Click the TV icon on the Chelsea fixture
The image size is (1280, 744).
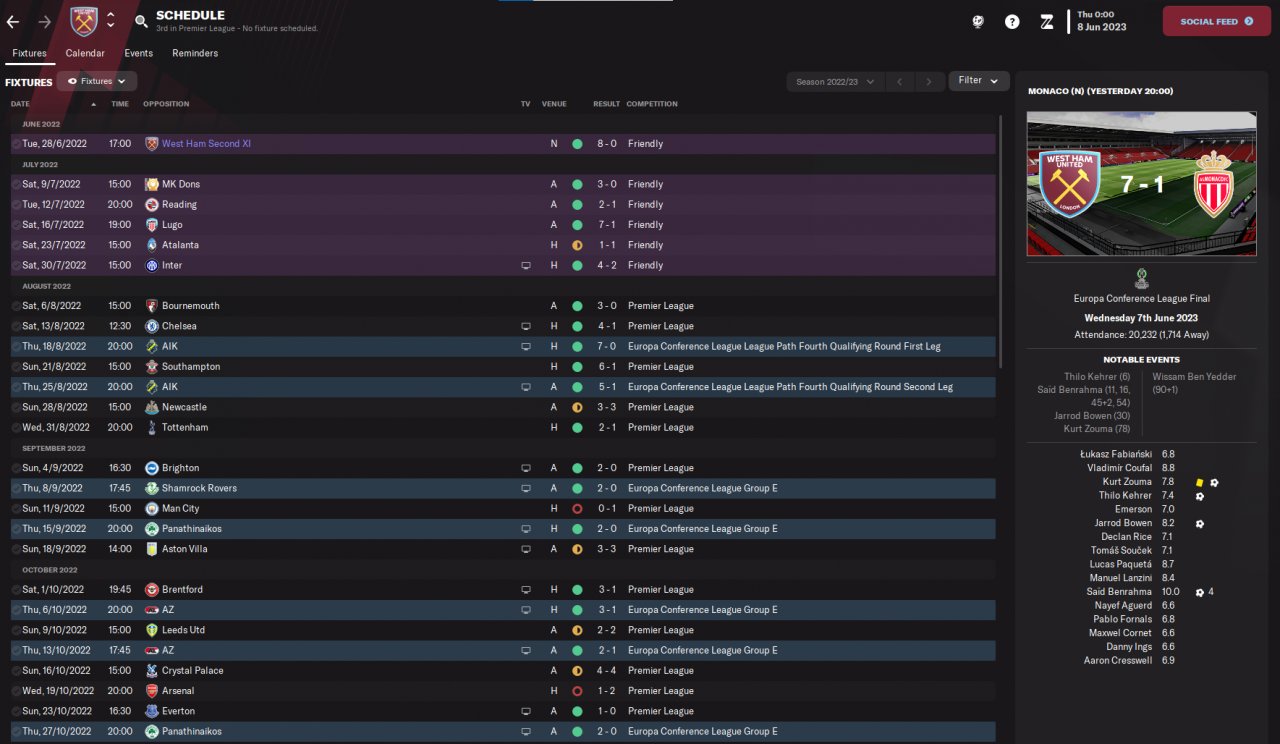(x=526, y=326)
